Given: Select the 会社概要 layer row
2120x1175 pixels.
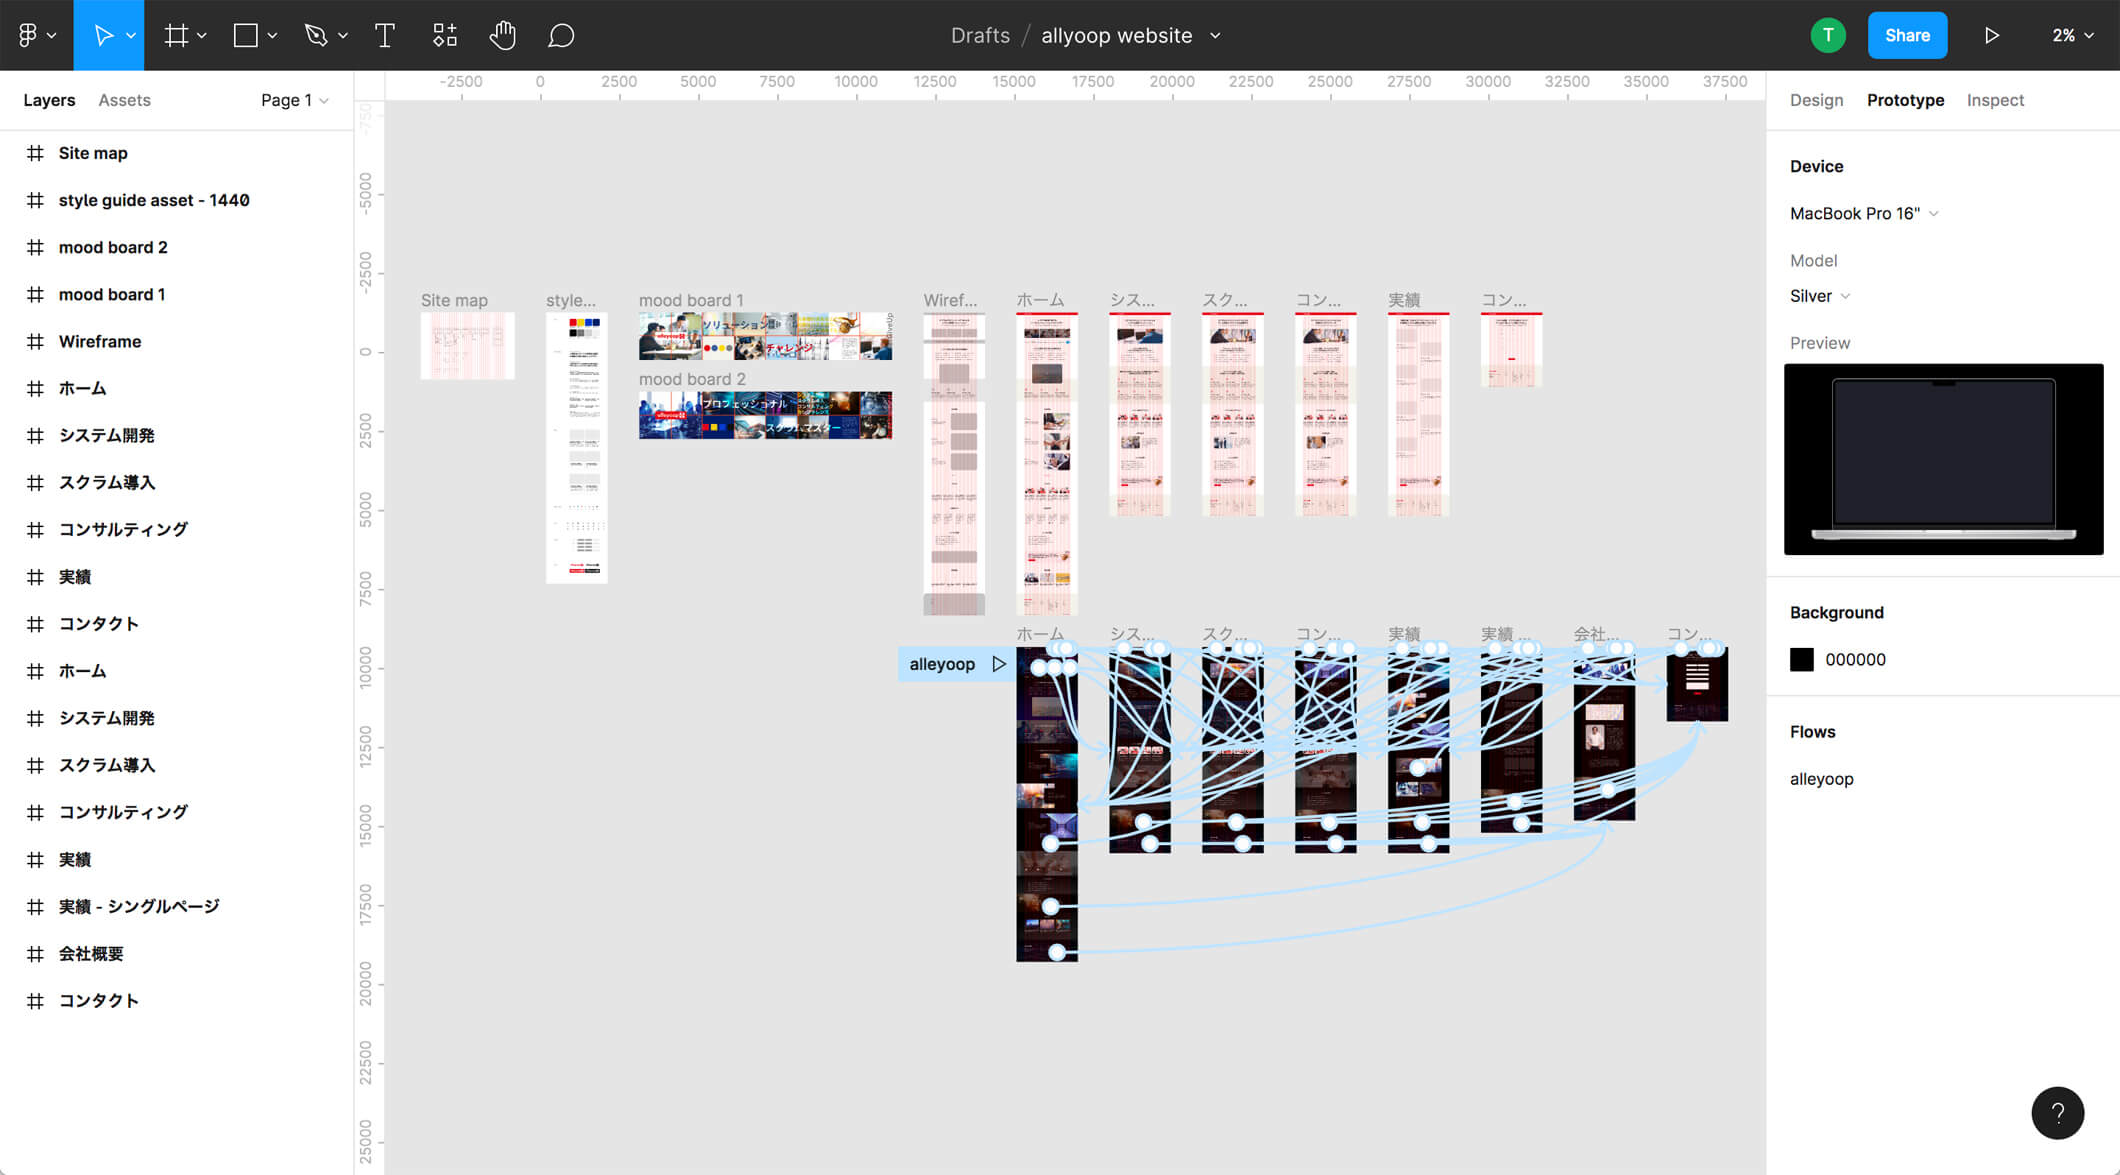Looking at the screenshot, I should coord(176,953).
